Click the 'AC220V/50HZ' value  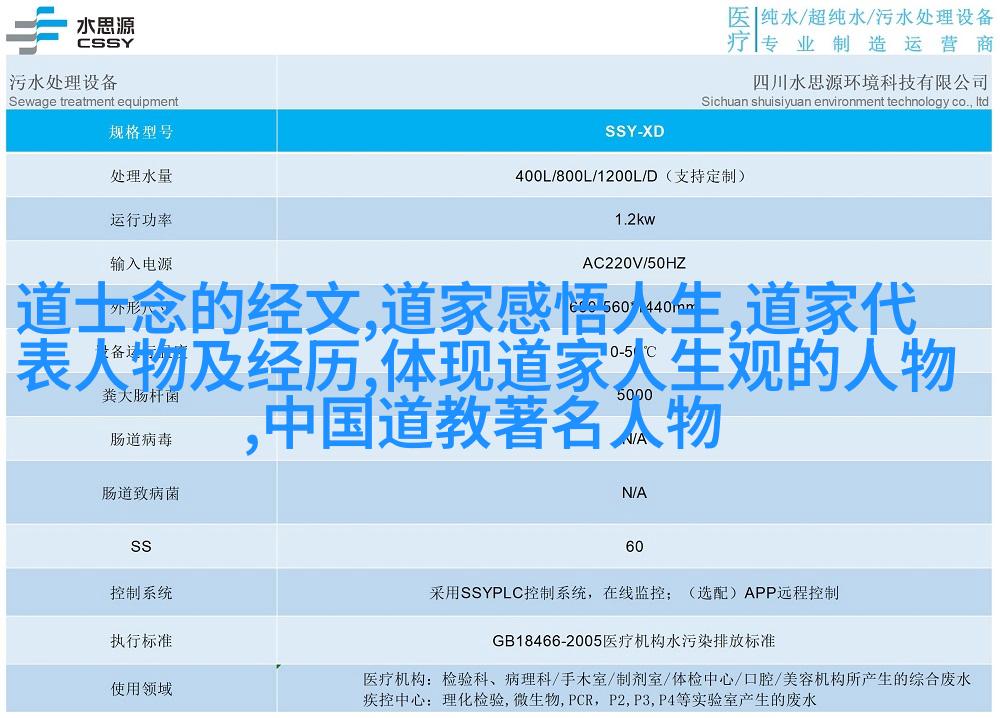click(634, 263)
